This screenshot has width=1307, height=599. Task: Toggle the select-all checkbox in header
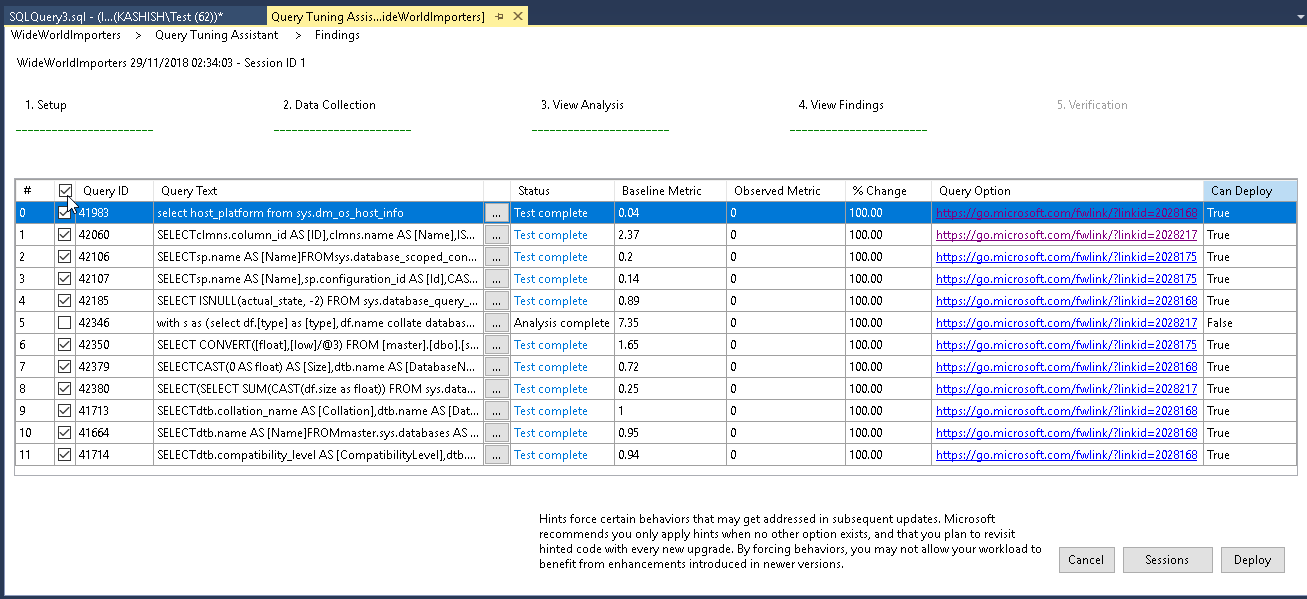[x=66, y=191]
